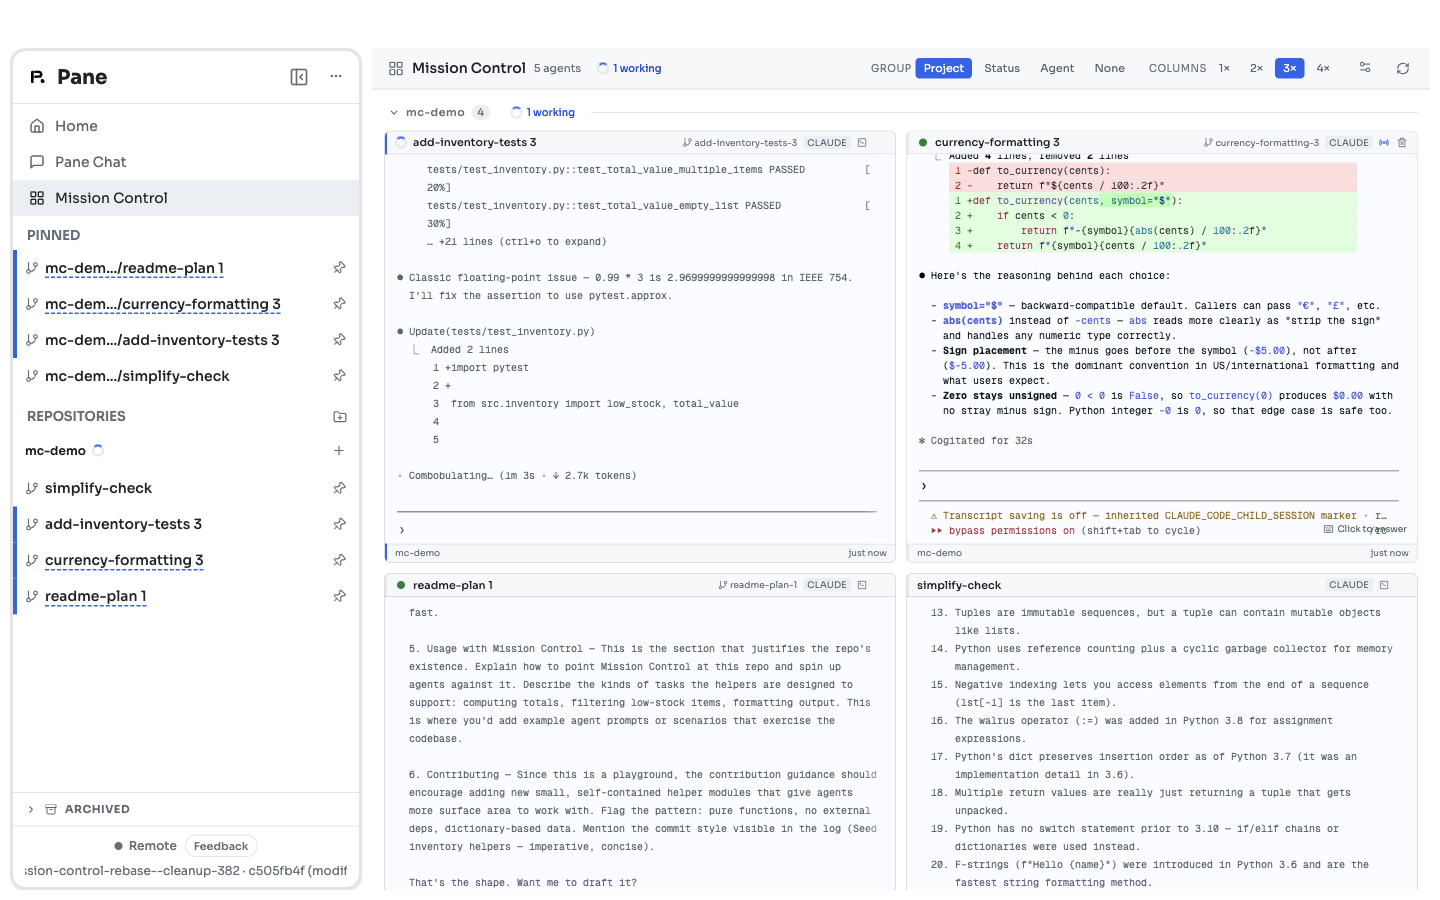1440x900 pixels.
Task: Click the Mission Control grid icon in the header
Action: coord(396,68)
